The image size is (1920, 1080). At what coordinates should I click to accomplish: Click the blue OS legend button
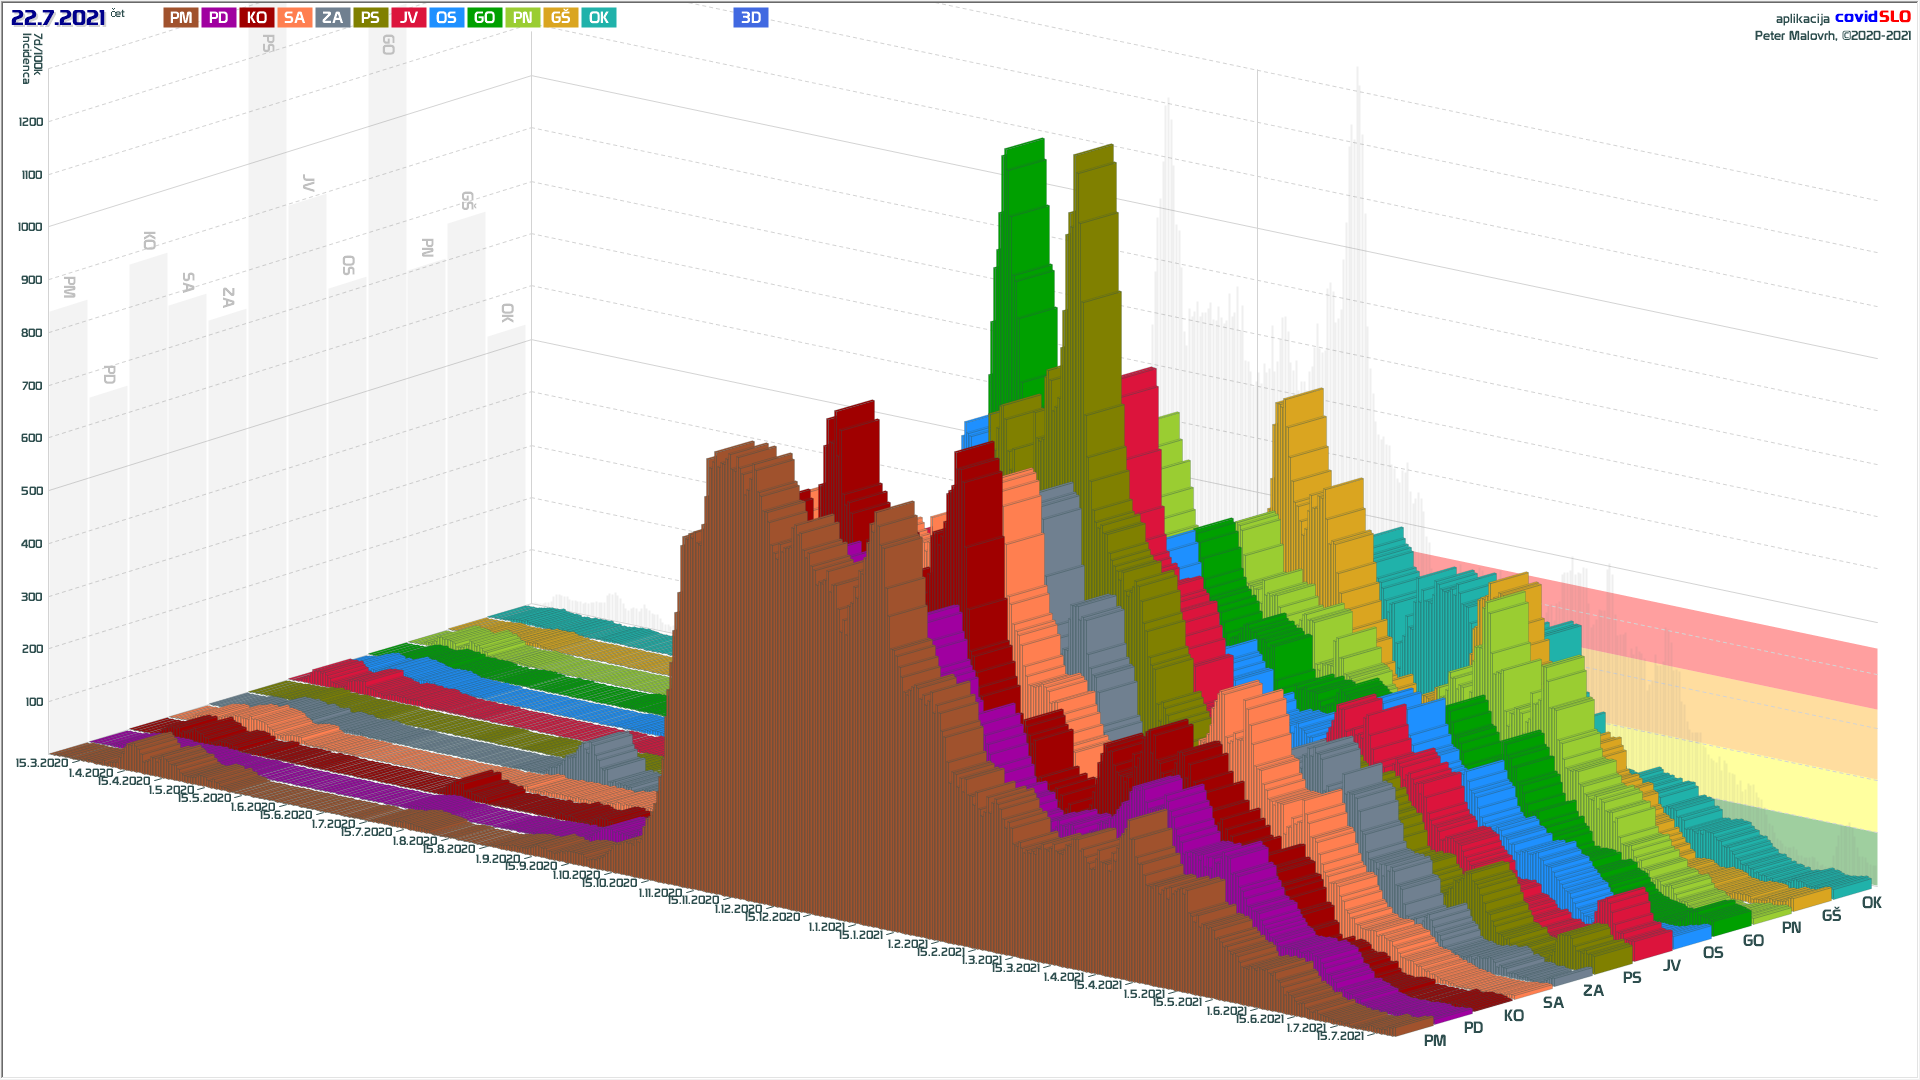pyautogui.click(x=446, y=18)
